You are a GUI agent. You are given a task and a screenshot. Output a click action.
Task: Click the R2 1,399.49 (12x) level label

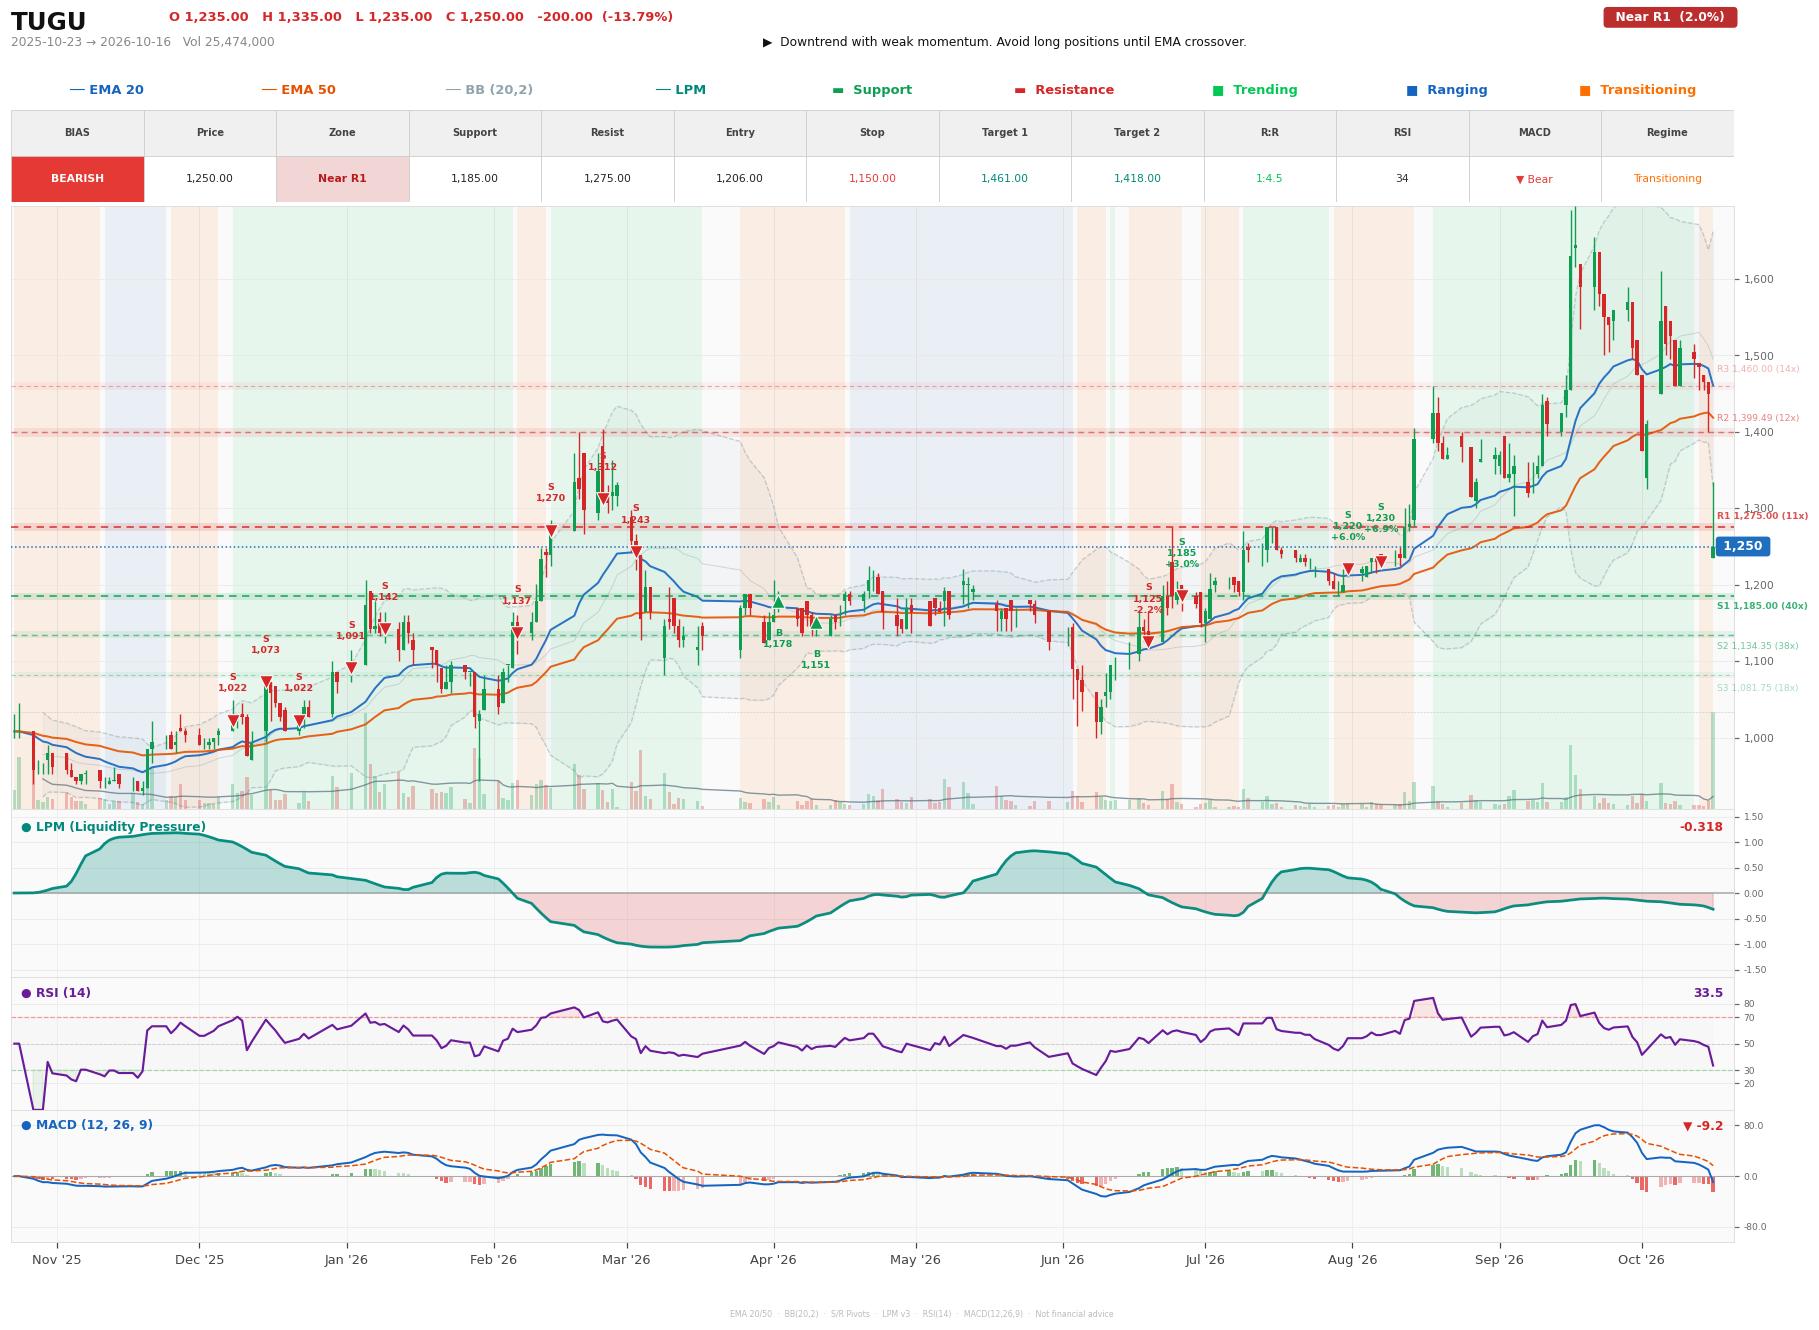tap(1758, 418)
